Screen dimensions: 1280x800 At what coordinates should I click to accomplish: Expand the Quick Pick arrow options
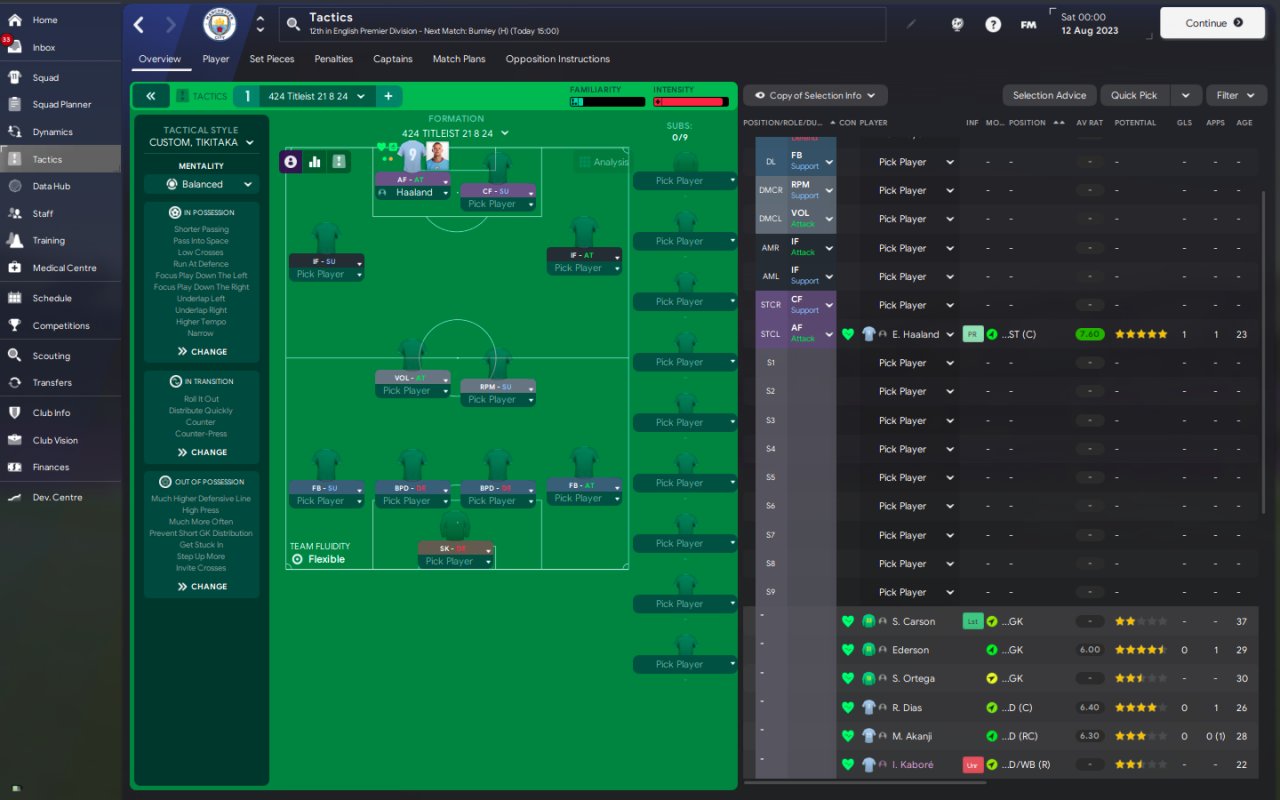pos(1185,95)
